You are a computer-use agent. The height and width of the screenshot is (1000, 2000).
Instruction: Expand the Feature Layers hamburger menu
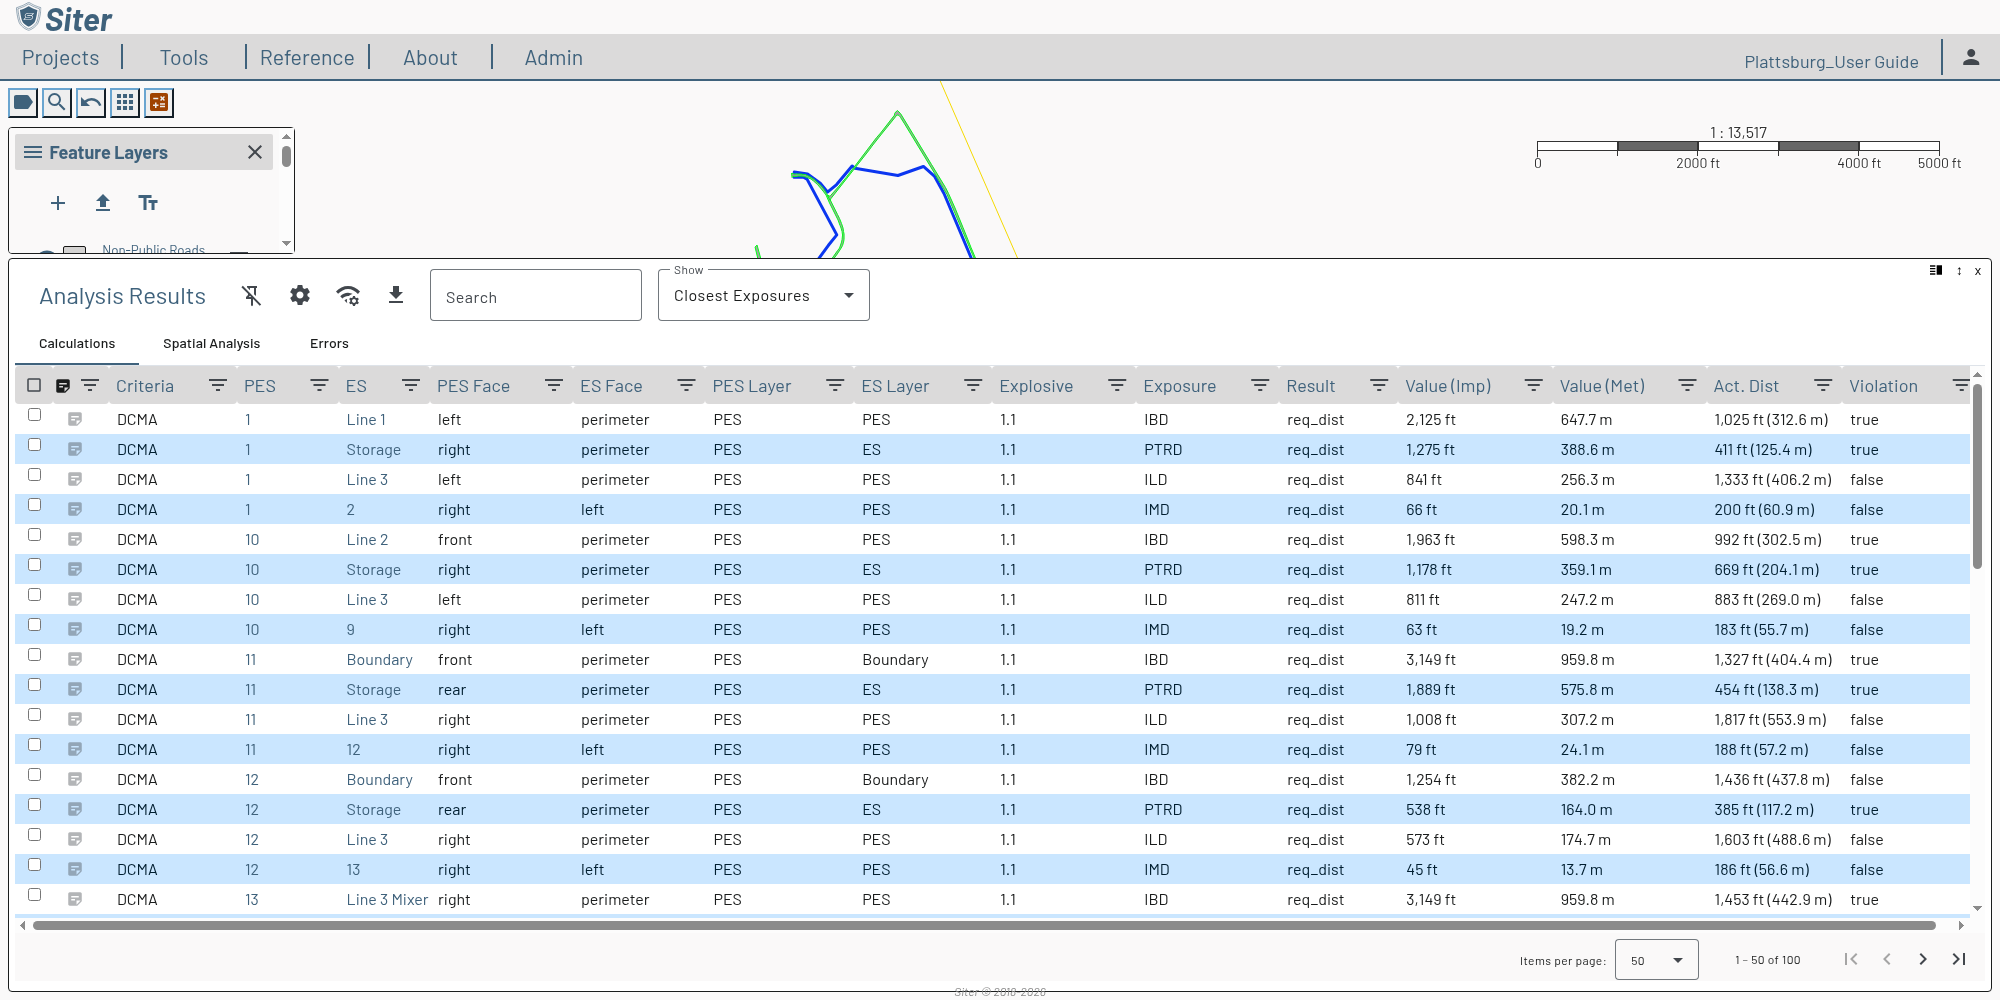[x=33, y=152]
